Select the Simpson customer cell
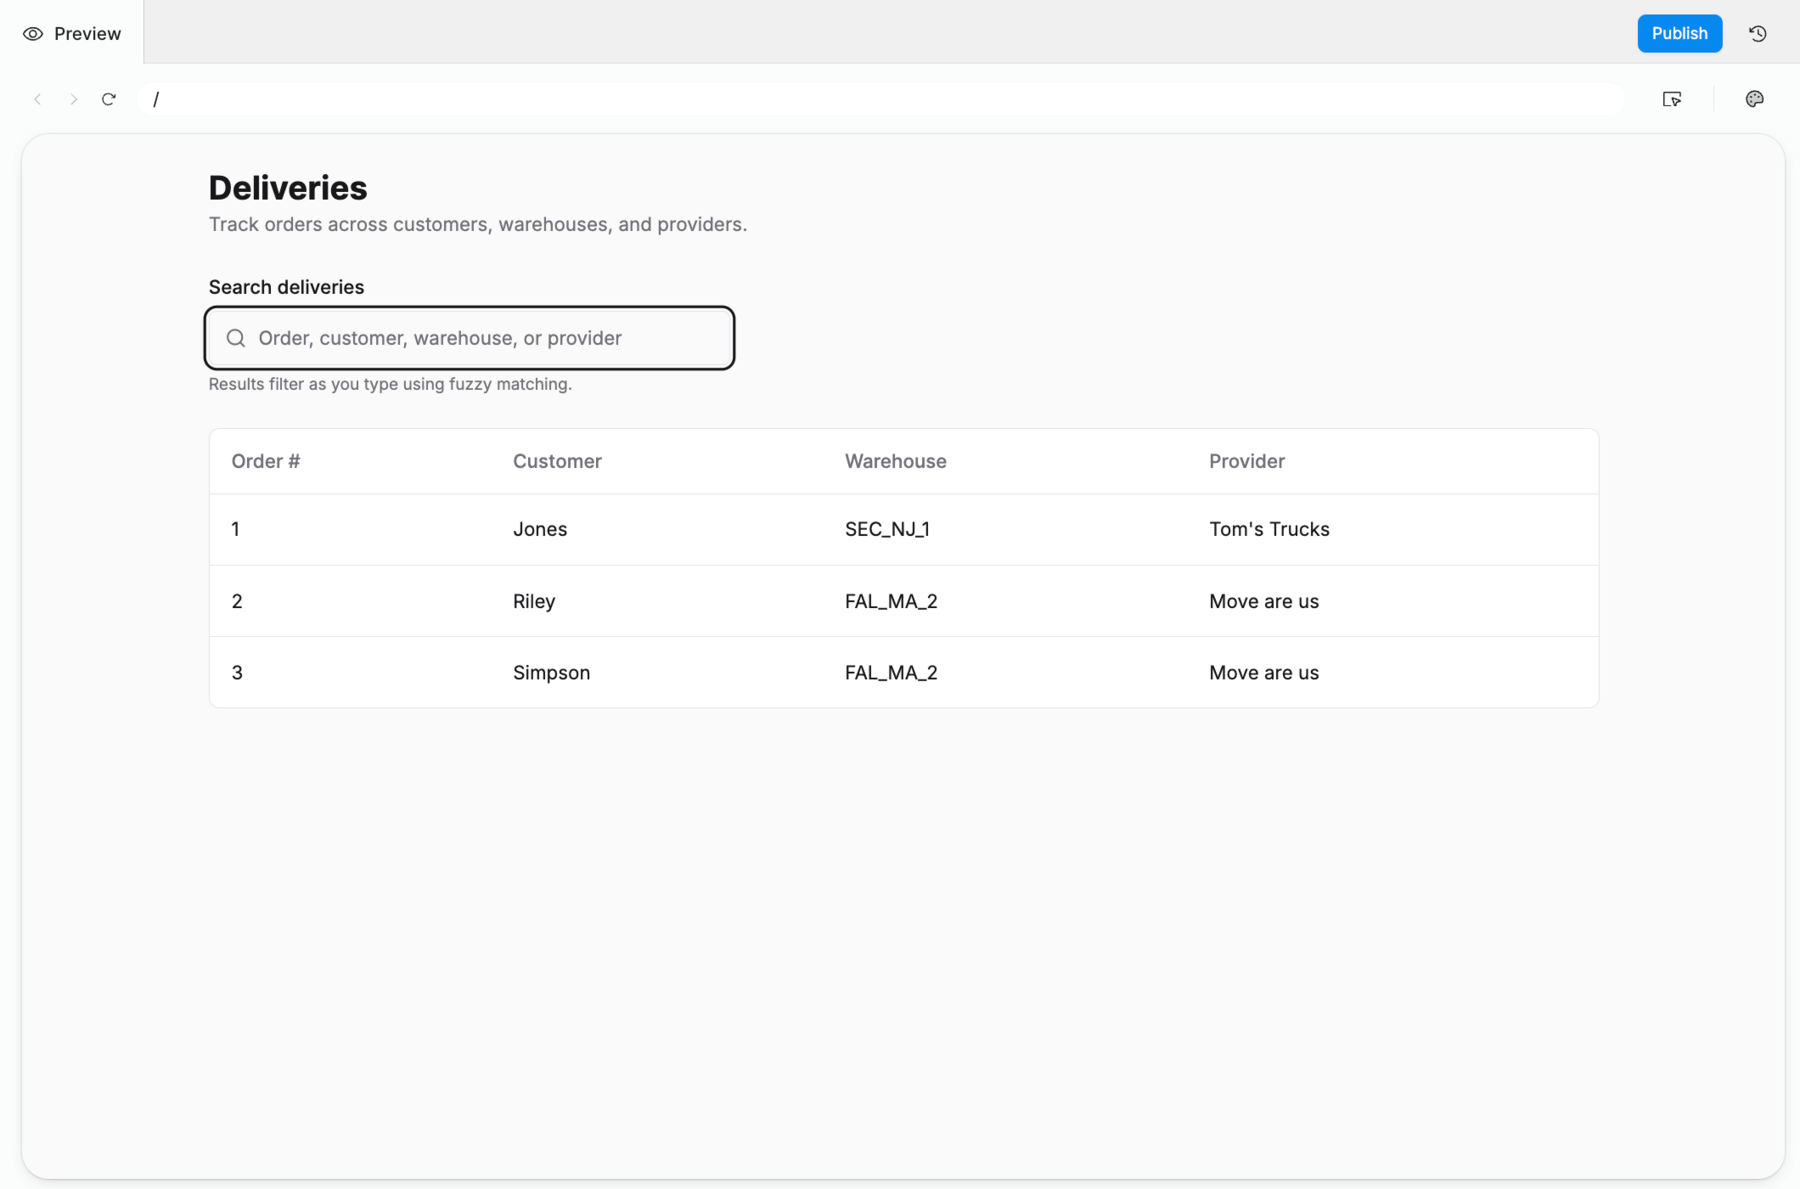Screen dimensions: 1800x1189 coord(551,673)
